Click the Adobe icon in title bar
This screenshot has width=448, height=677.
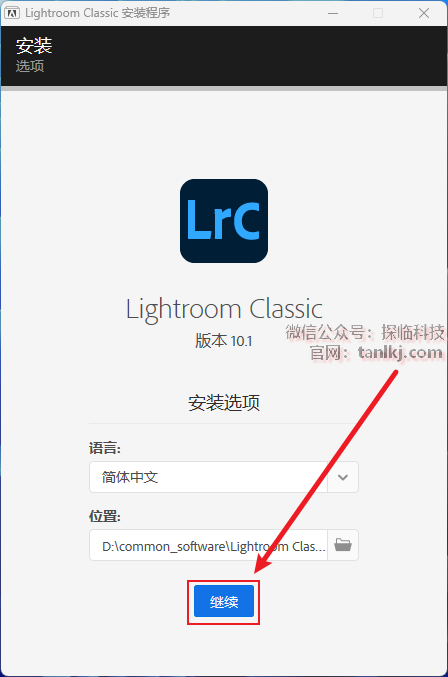tap(12, 13)
